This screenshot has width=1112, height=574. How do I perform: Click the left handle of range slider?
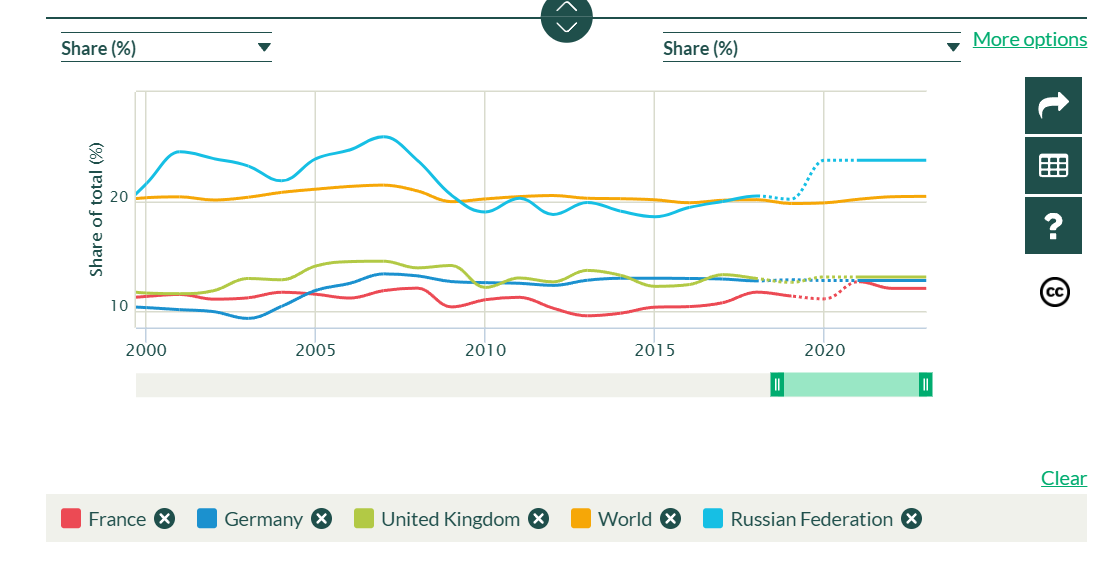(777, 384)
